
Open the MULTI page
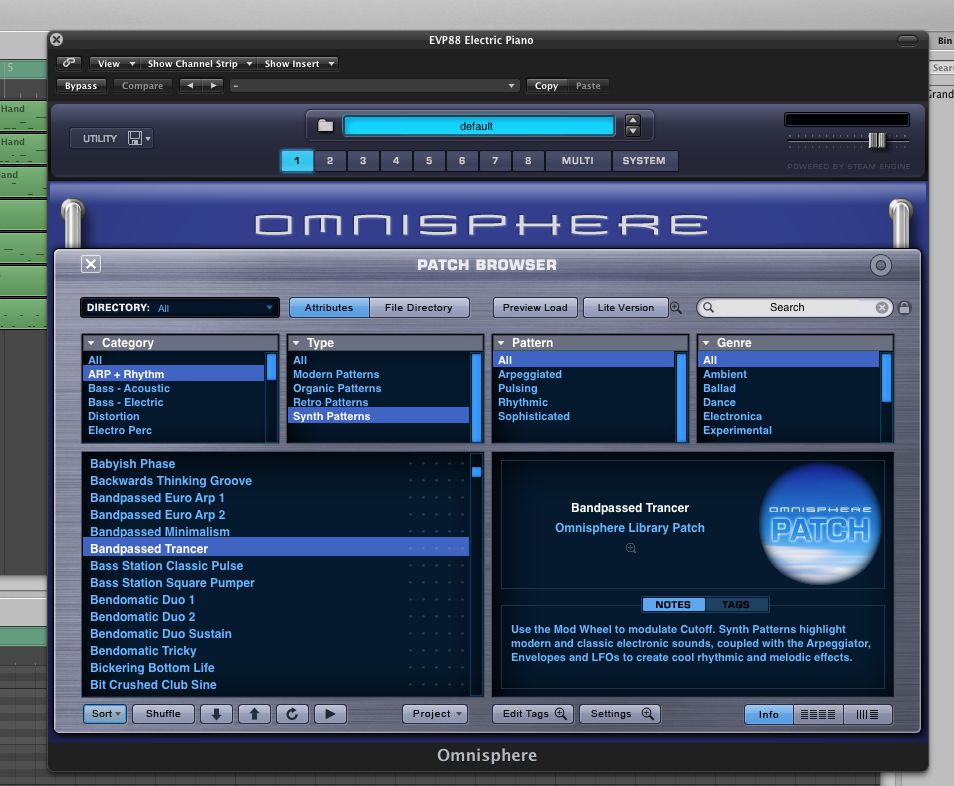[577, 161]
